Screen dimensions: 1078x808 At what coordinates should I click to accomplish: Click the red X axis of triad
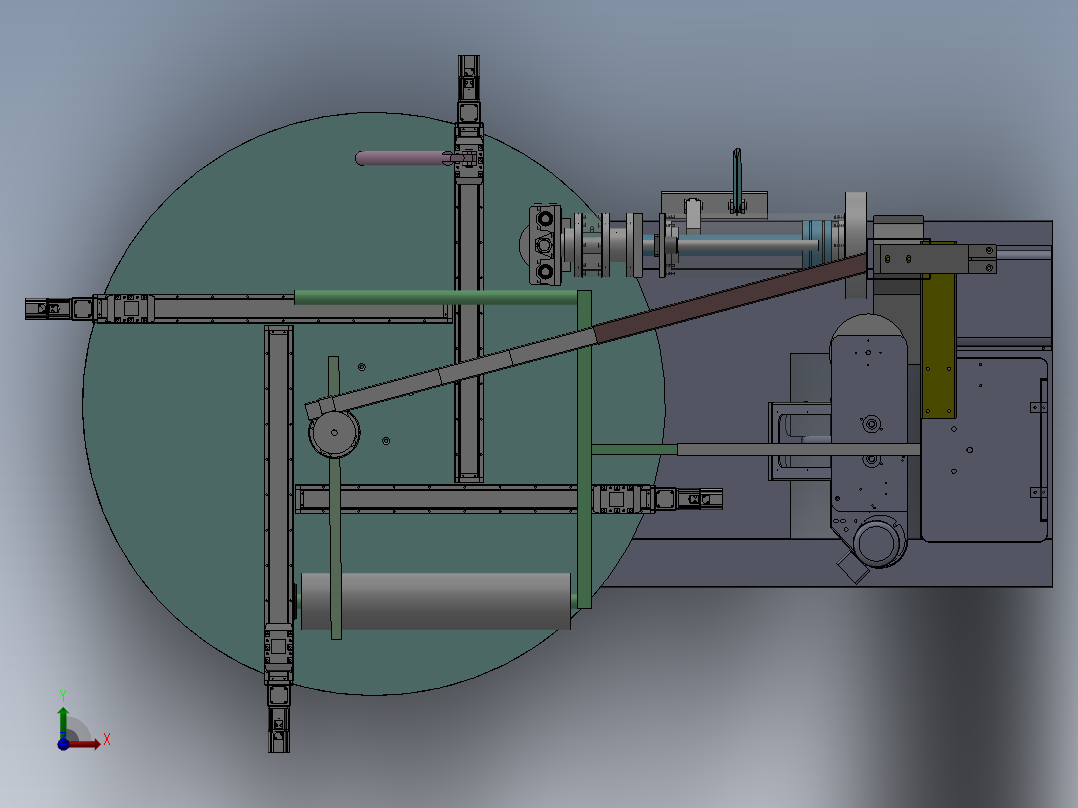coord(86,743)
